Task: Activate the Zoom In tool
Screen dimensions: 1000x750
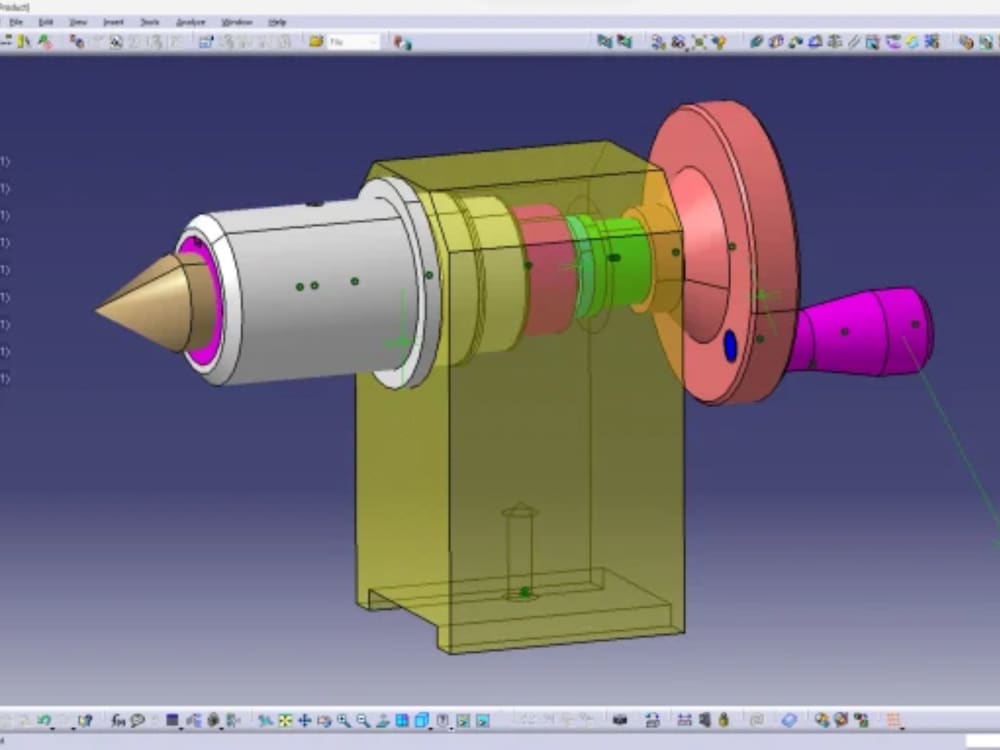Action: coord(341,717)
